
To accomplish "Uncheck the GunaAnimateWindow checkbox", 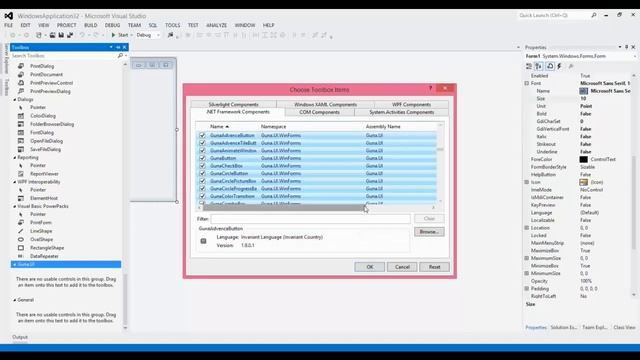I will point(202,151).
